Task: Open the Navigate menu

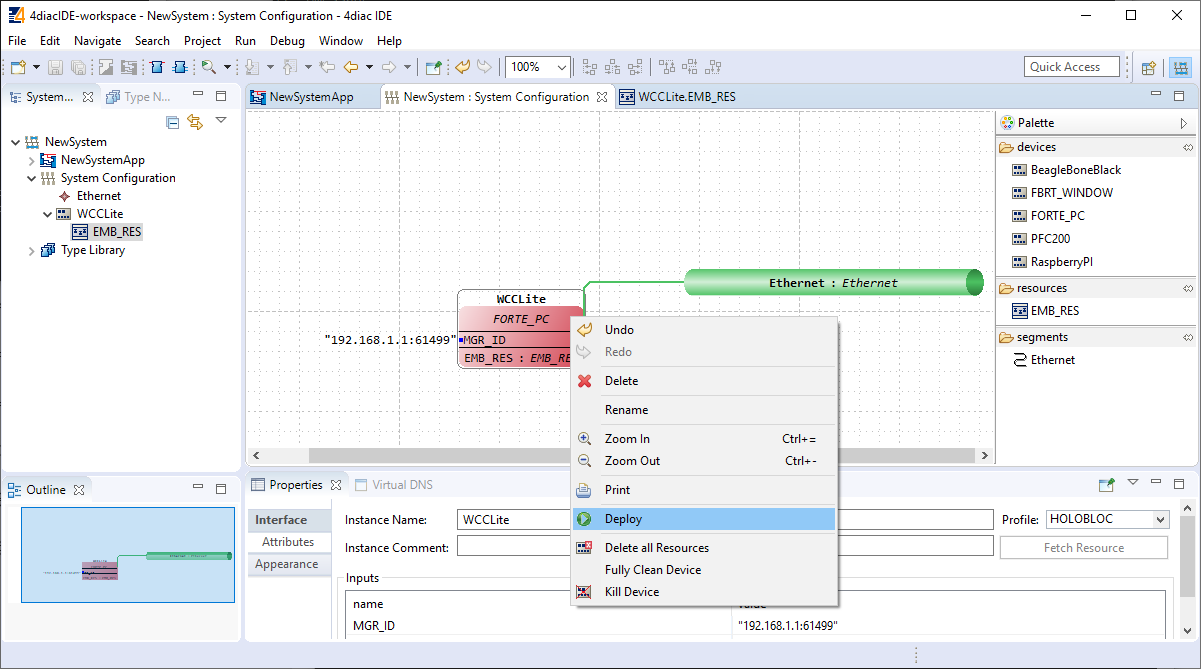Action: coord(97,41)
